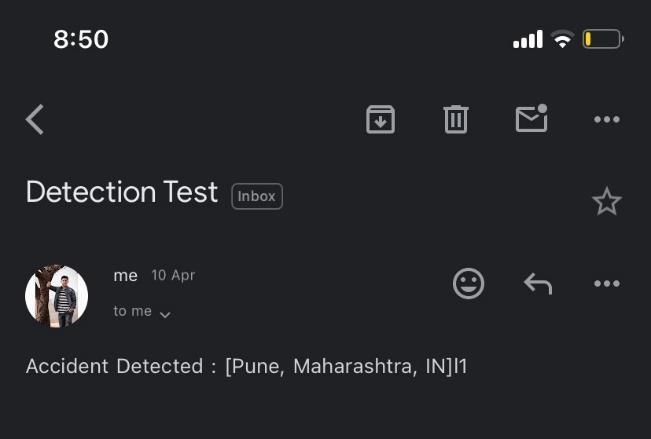Tap the sender name "me"
This screenshot has width=651, height=439.
[126, 276]
